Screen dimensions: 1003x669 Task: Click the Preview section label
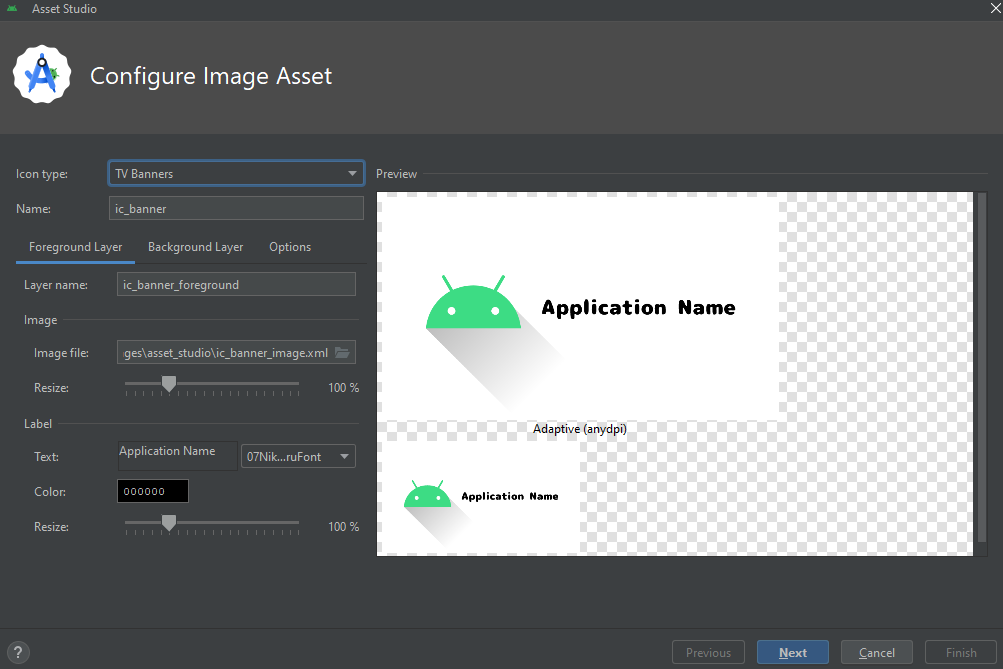(x=396, y=173)
